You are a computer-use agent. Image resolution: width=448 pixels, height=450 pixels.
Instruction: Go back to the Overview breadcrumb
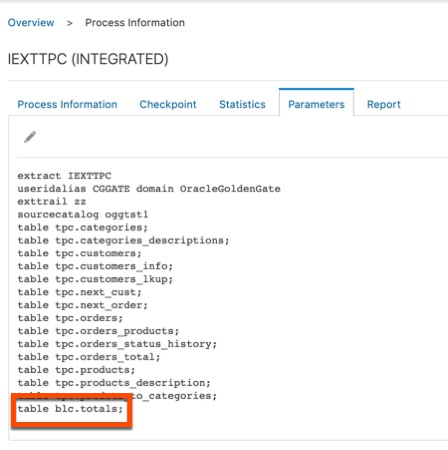click(x=31, y=23)
